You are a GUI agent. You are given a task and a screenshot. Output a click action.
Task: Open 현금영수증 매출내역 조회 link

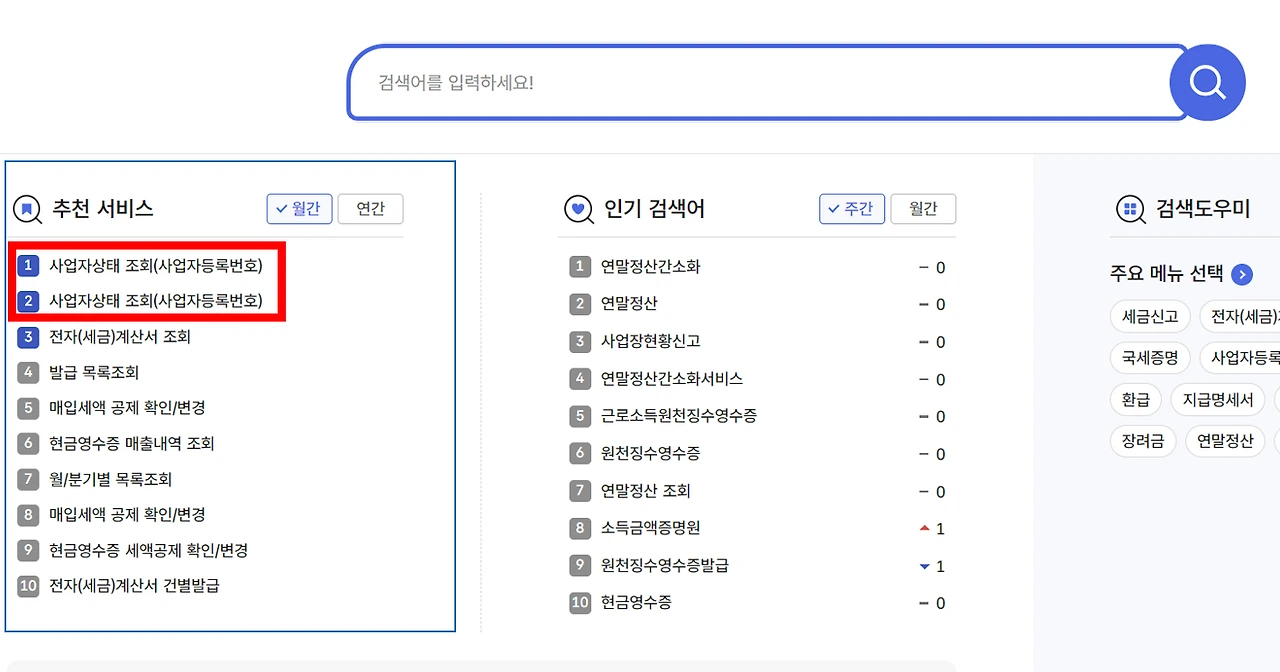(132, 444)
